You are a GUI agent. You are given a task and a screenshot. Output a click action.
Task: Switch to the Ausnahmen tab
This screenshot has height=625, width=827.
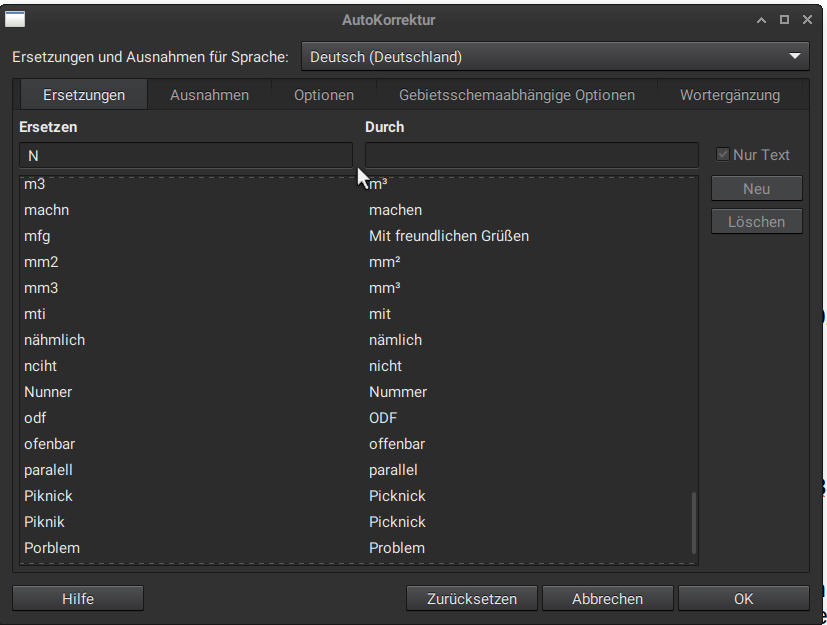(209, 95)
